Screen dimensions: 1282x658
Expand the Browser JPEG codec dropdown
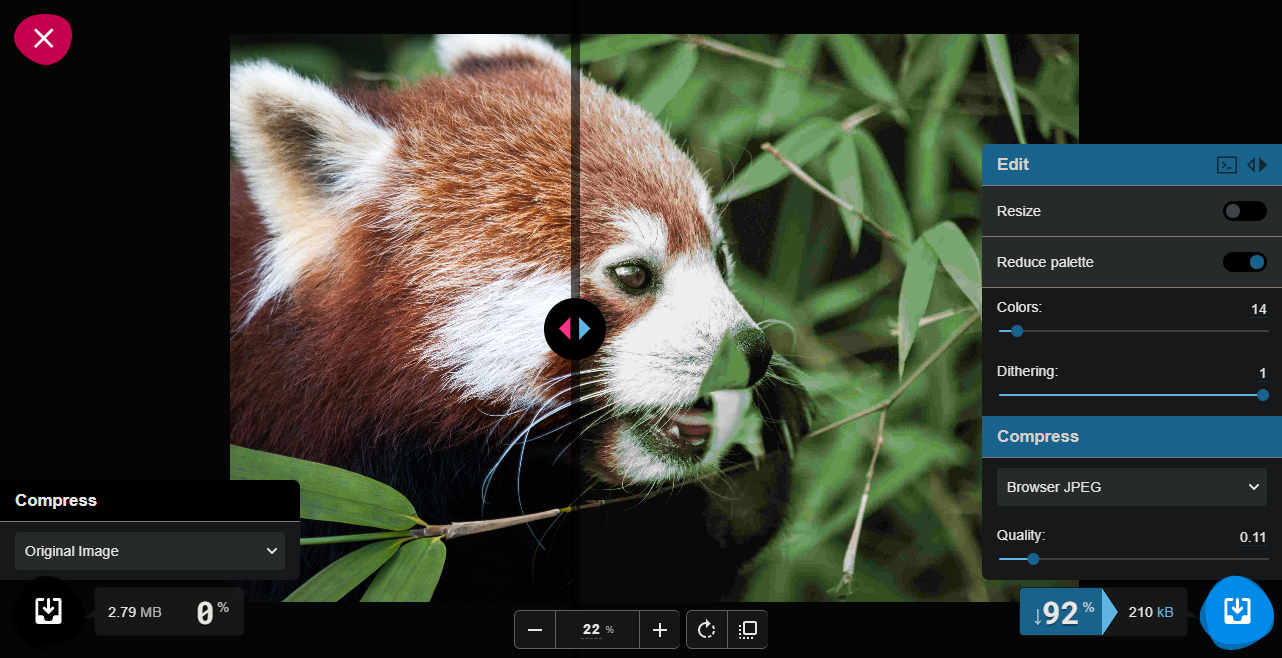(x=1132, y=487)
